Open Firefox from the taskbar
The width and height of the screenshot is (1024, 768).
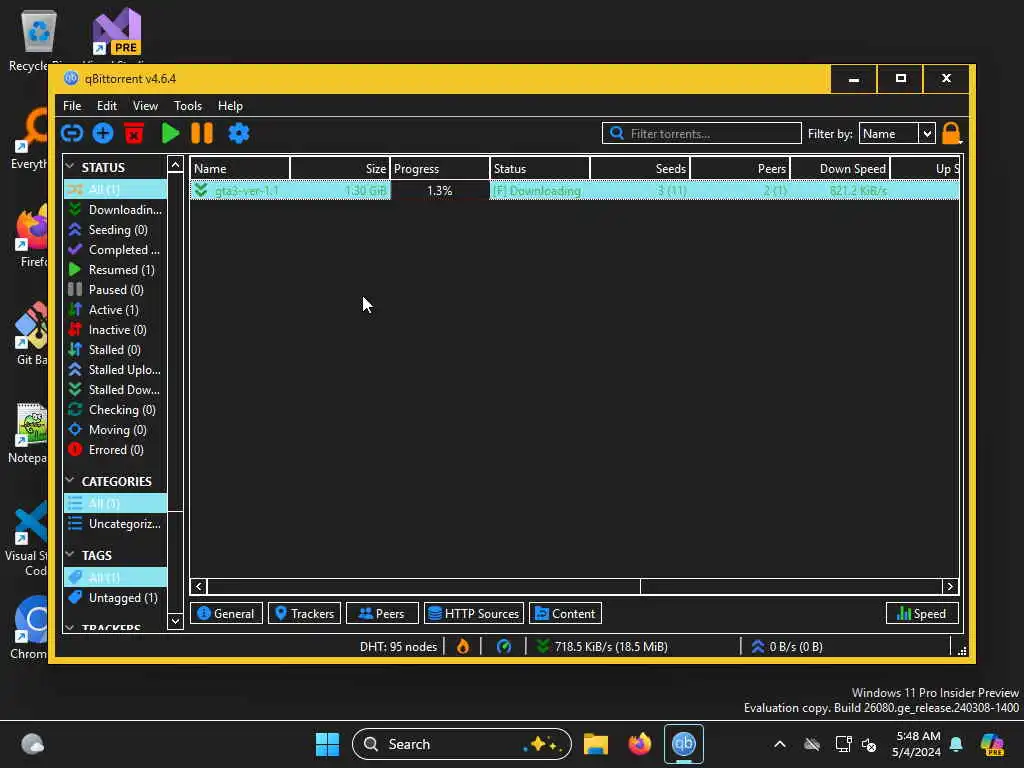pyautogui.click(x=639, y=744)
